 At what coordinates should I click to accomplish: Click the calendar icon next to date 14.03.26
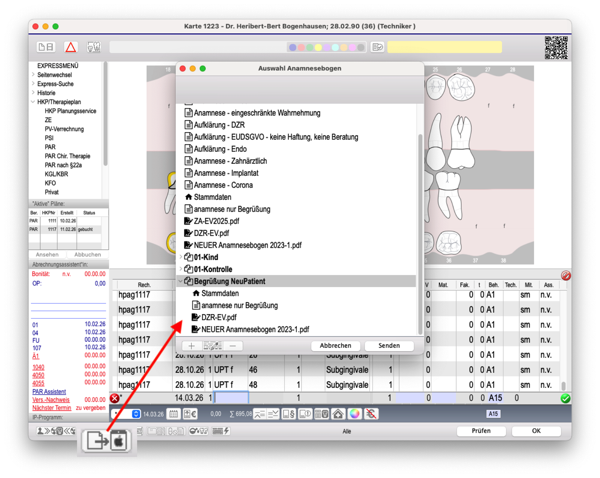pyautogui.click(x=173, y=414)
